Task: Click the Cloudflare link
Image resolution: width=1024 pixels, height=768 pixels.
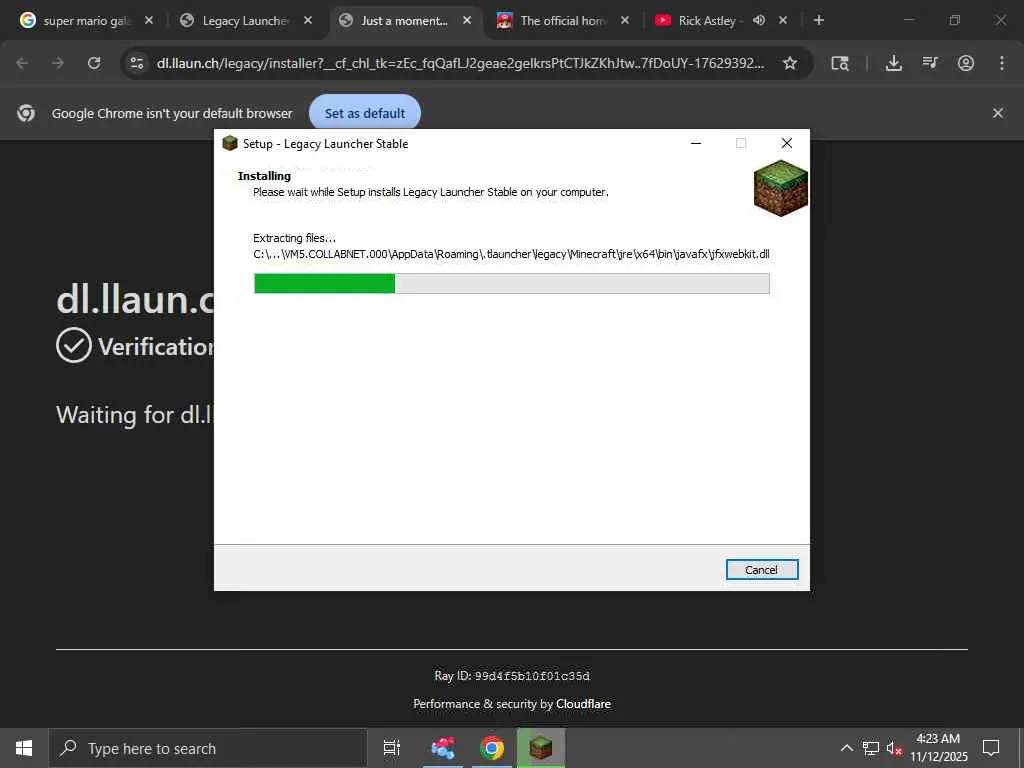Action: click(x=583, y=704)
